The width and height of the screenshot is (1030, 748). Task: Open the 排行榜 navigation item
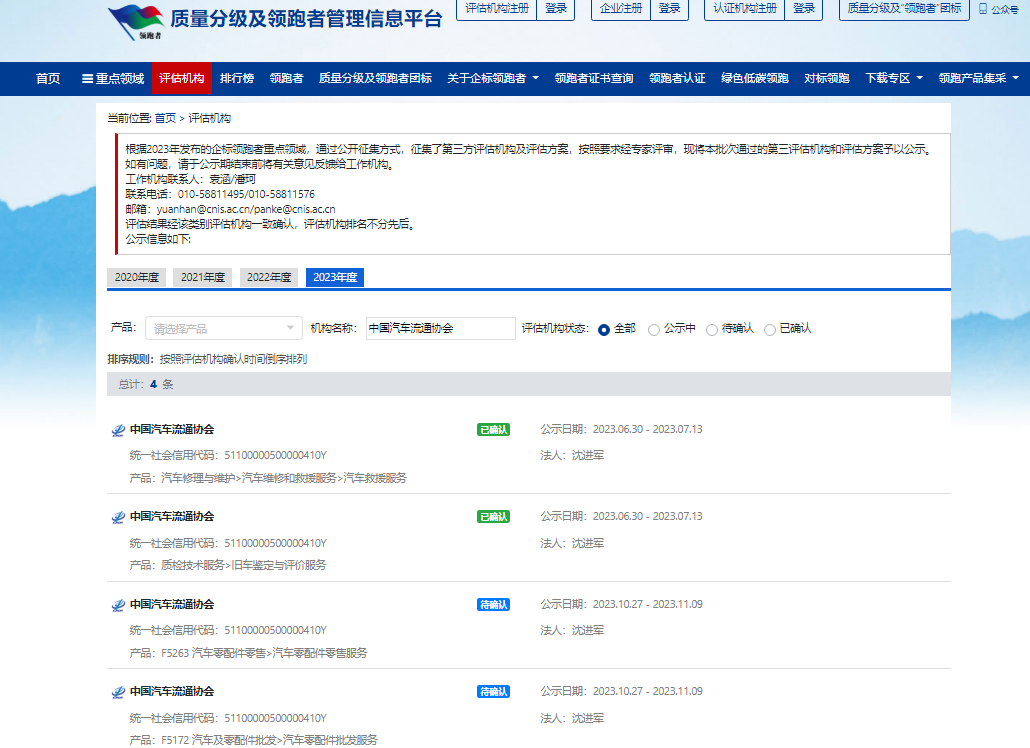pos(237,79)
